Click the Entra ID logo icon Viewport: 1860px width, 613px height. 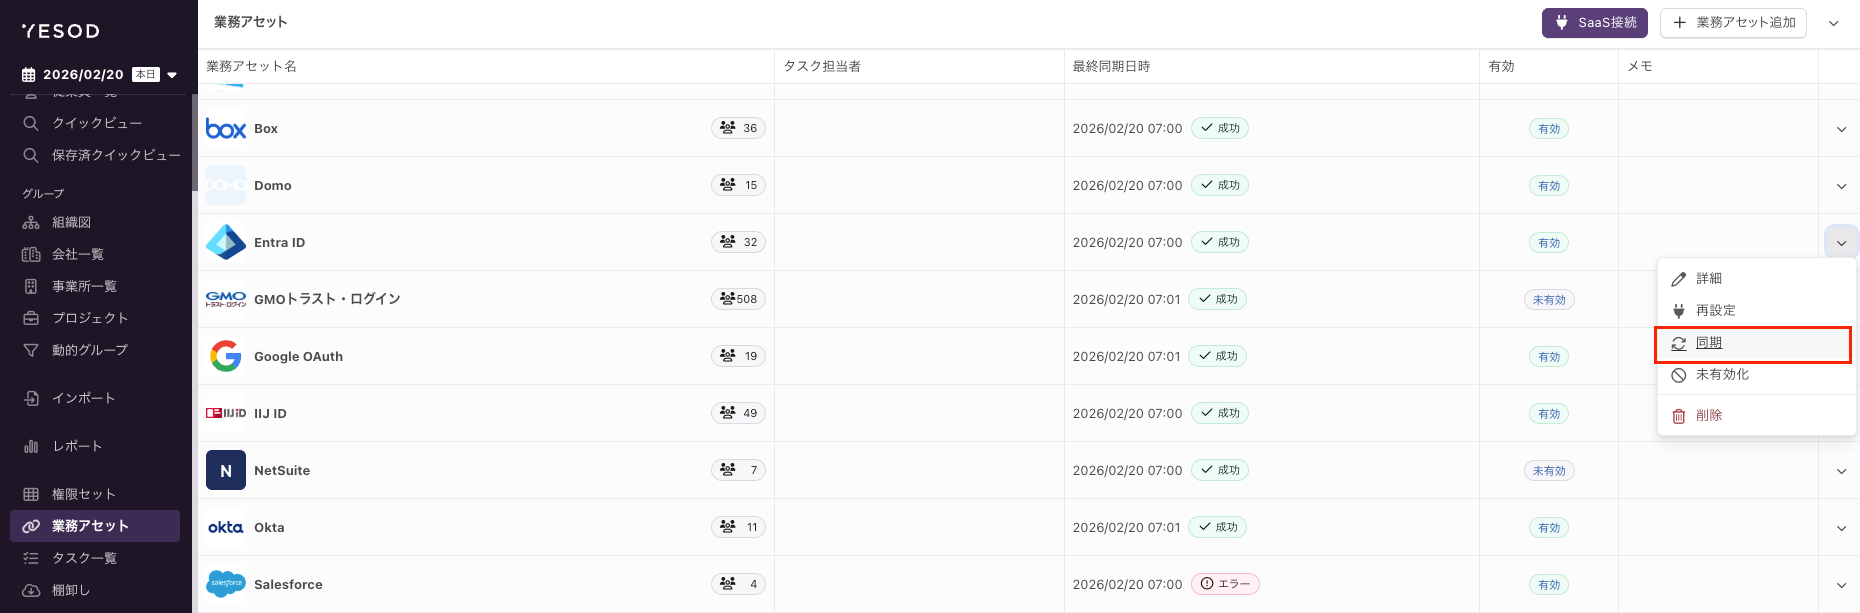(x=226, y=242)
